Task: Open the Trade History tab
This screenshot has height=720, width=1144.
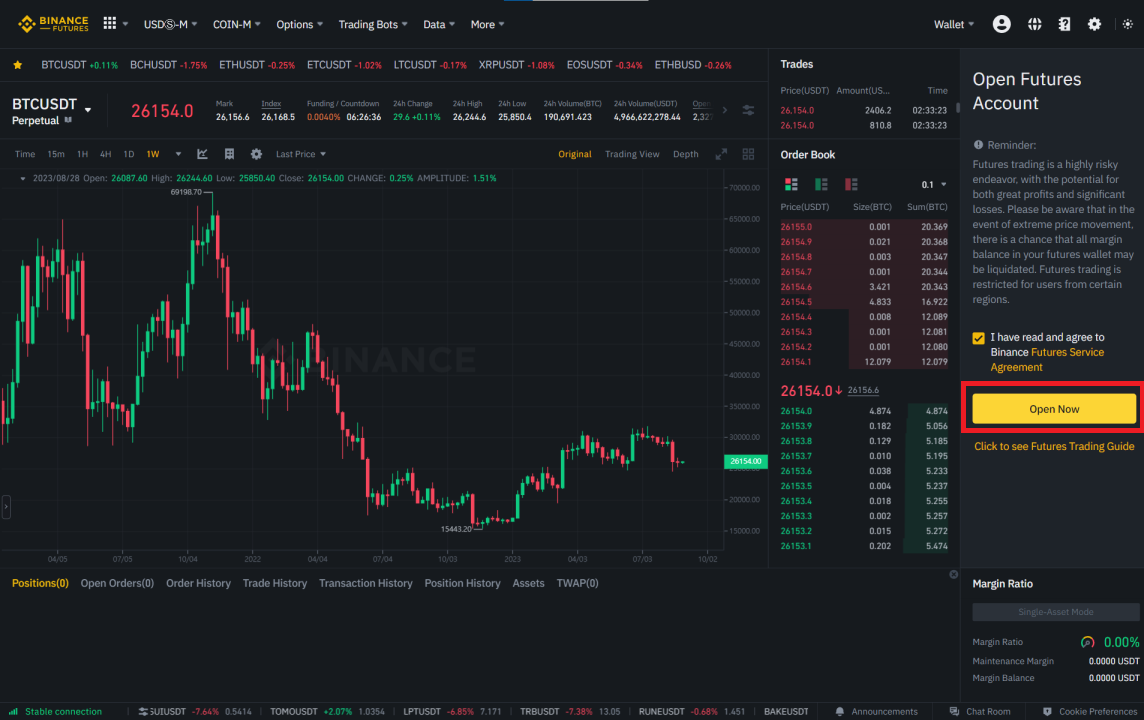Action: 274,583
